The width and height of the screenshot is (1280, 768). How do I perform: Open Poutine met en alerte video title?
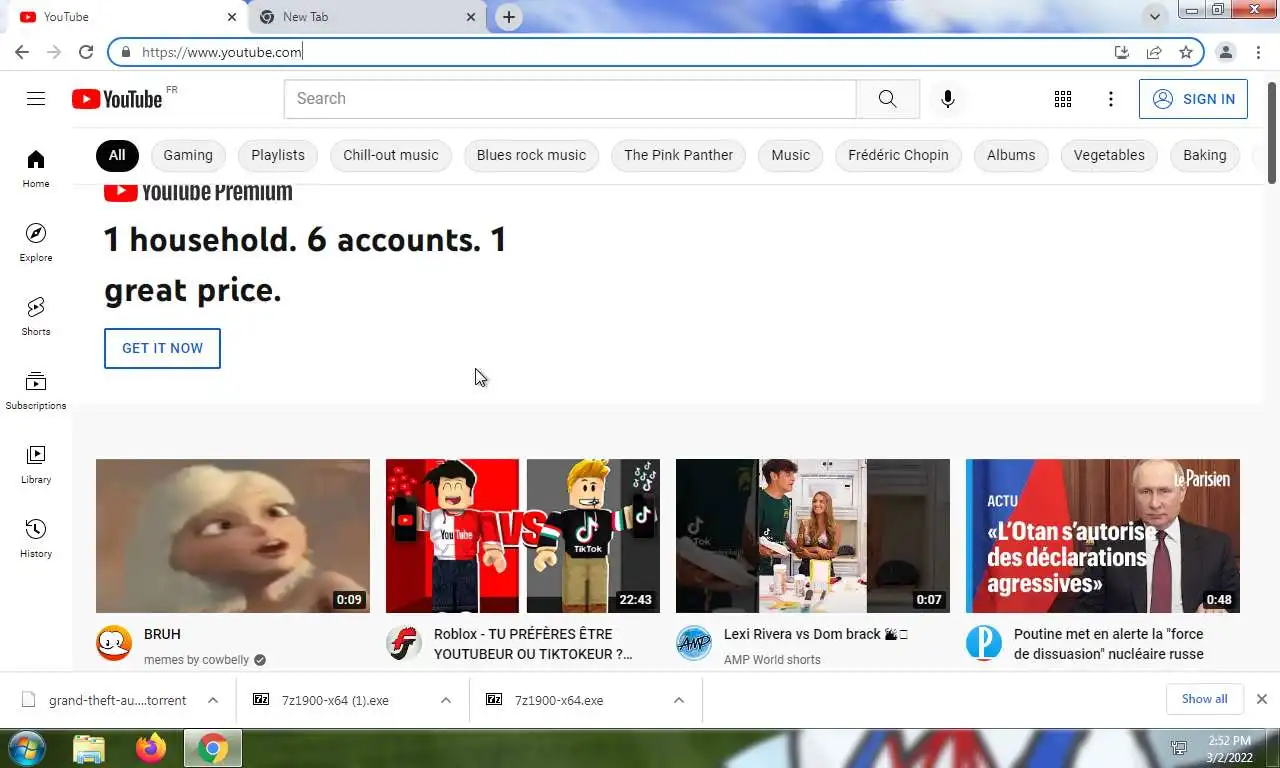click(x=1109, y=644)
